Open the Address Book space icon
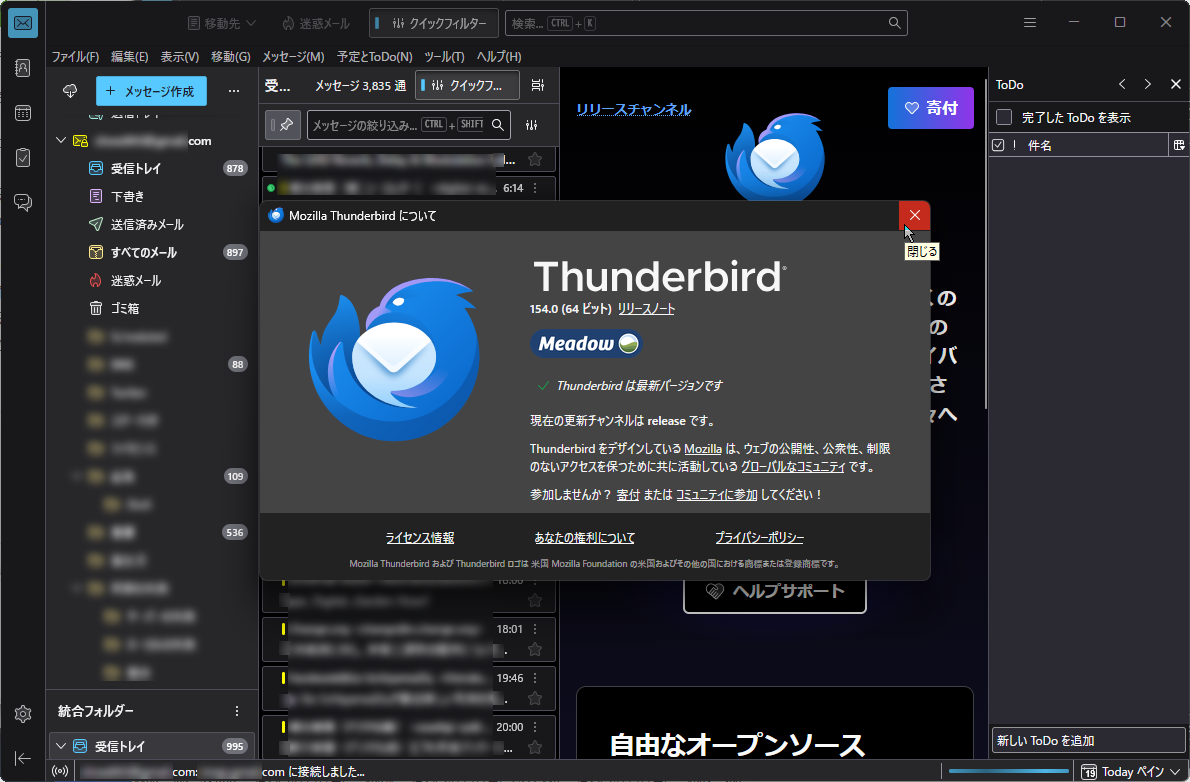The height and width of the screenshot is (782, 1190). tap(23, 68)
